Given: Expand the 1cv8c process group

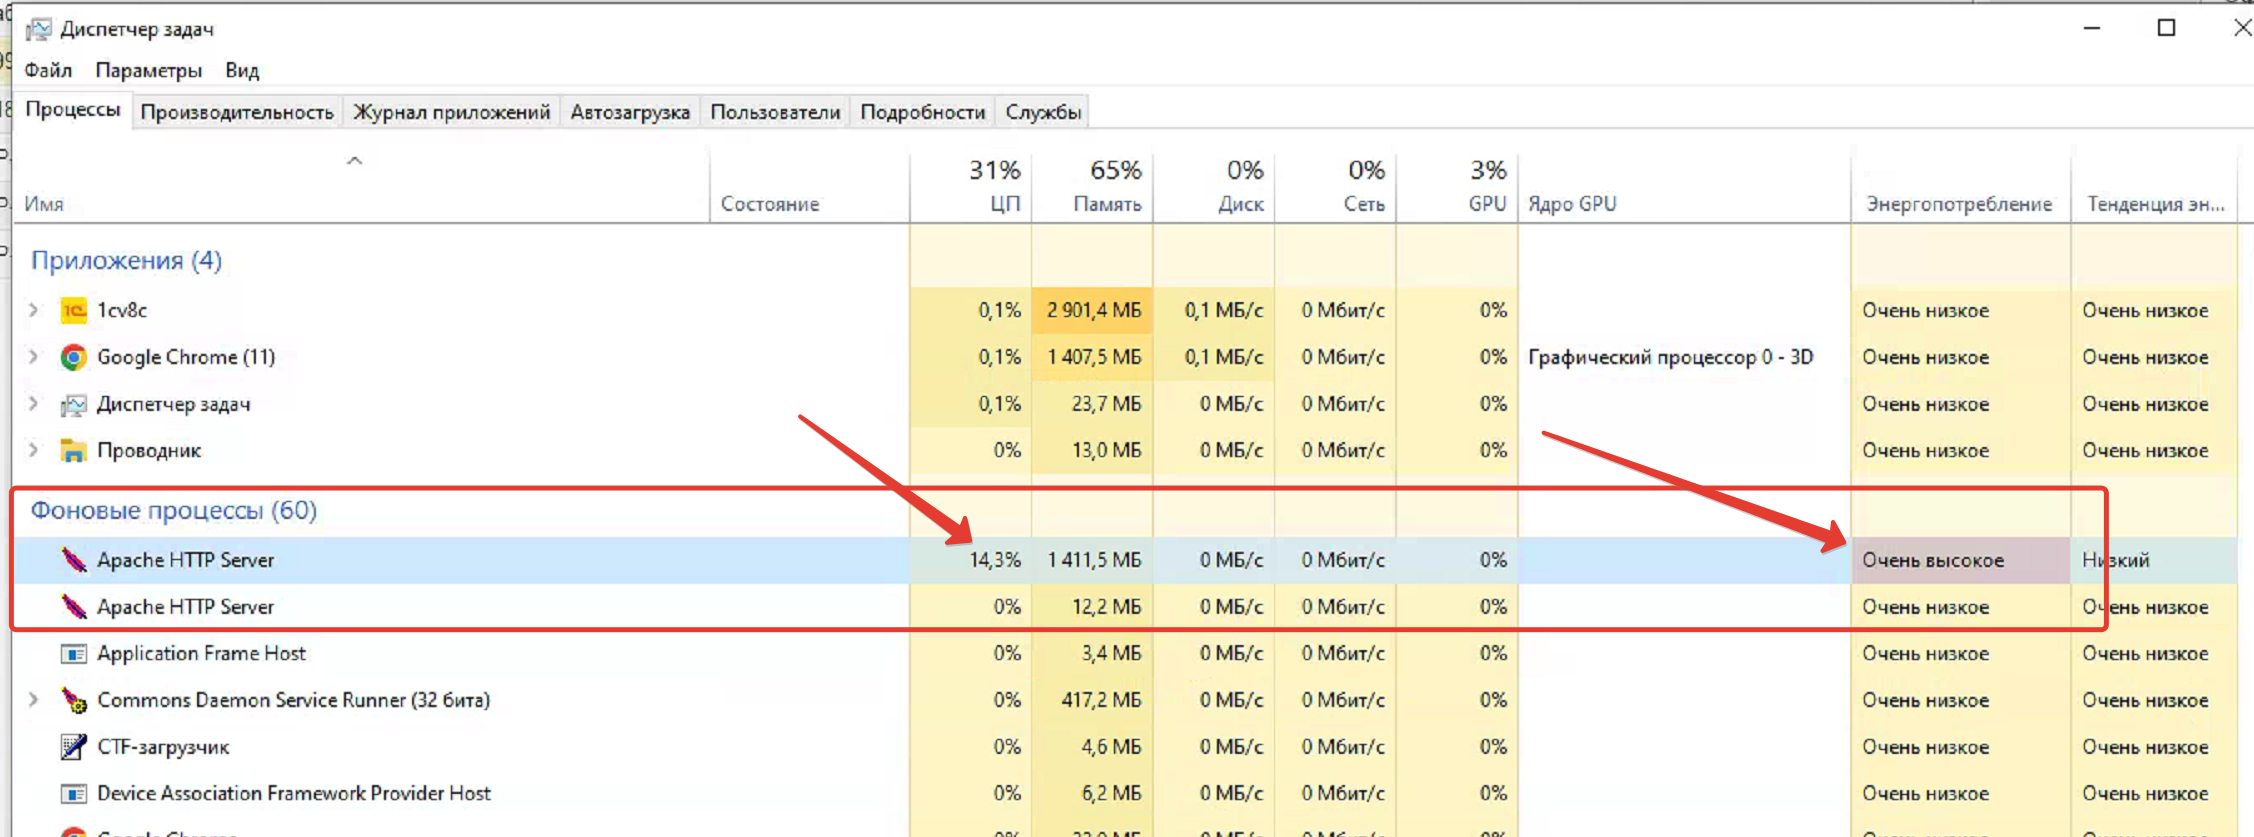Looking at the screenshot, I should (34, 311).
